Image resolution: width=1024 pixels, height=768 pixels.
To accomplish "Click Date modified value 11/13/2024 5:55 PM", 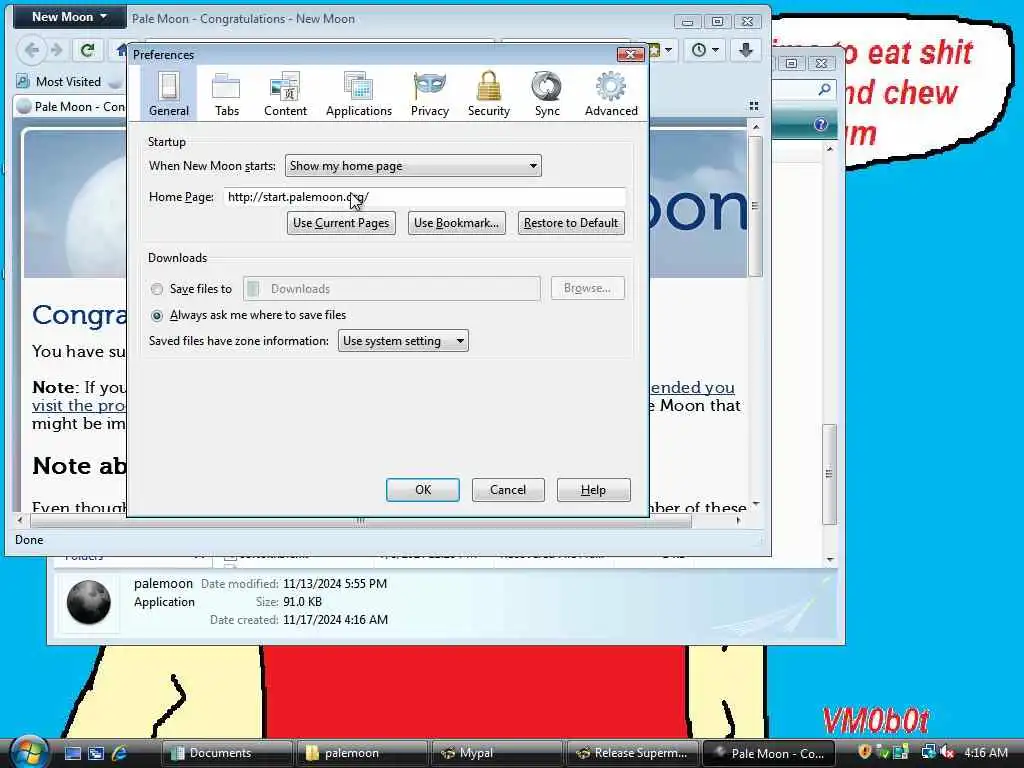I will [335, 584].
